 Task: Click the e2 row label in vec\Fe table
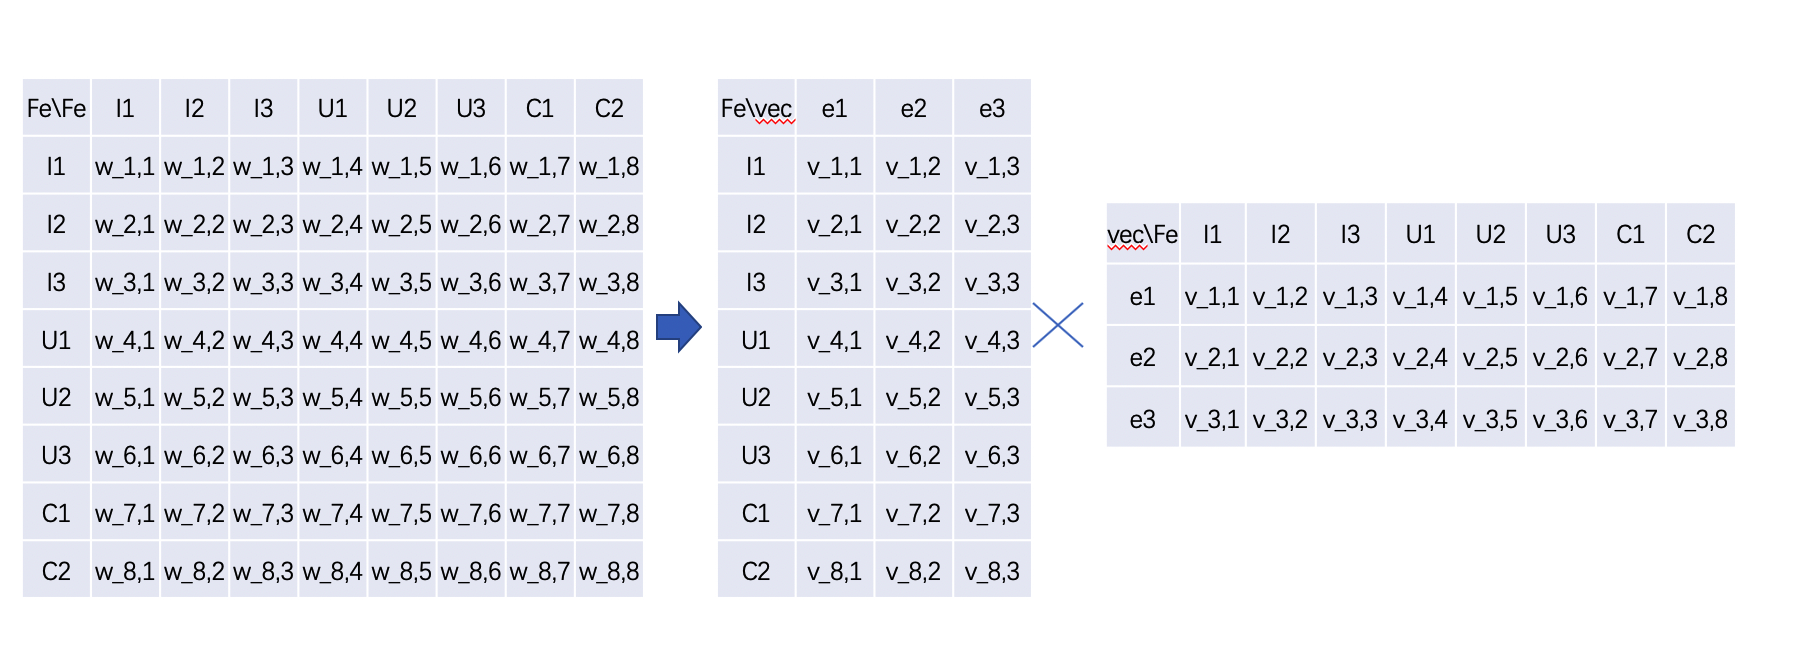pos(1142,358)
